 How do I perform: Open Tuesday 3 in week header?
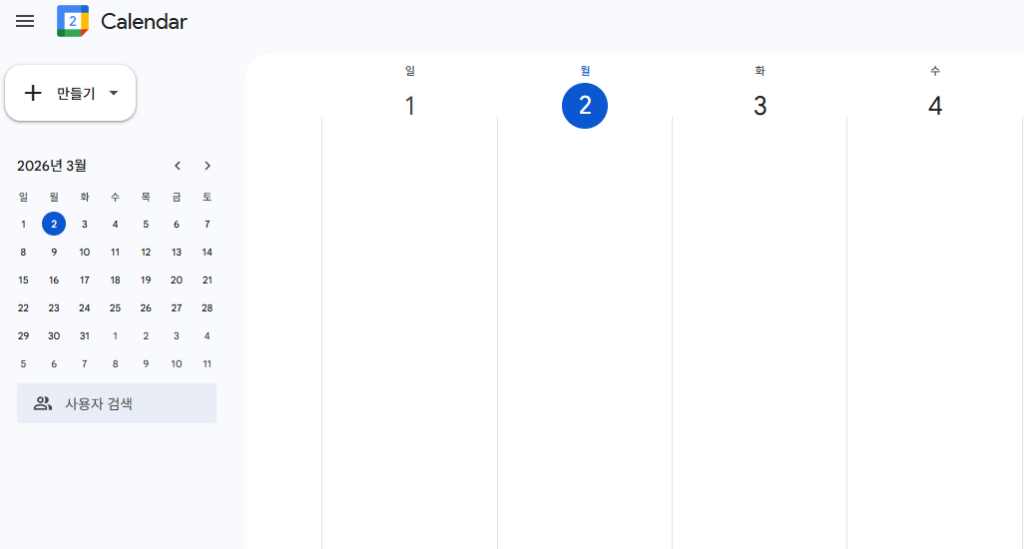pos(760,106)
